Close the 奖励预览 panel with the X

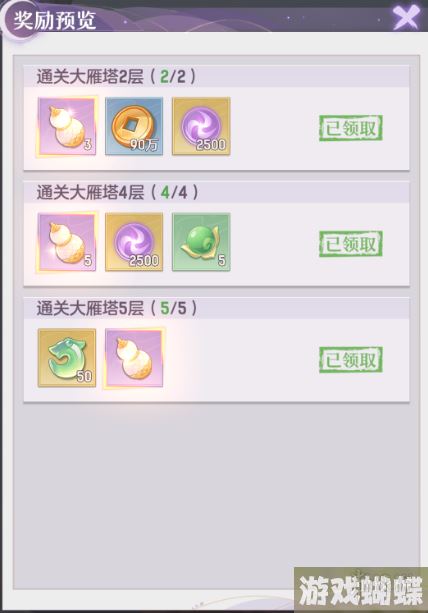click(x=406, y=17)
